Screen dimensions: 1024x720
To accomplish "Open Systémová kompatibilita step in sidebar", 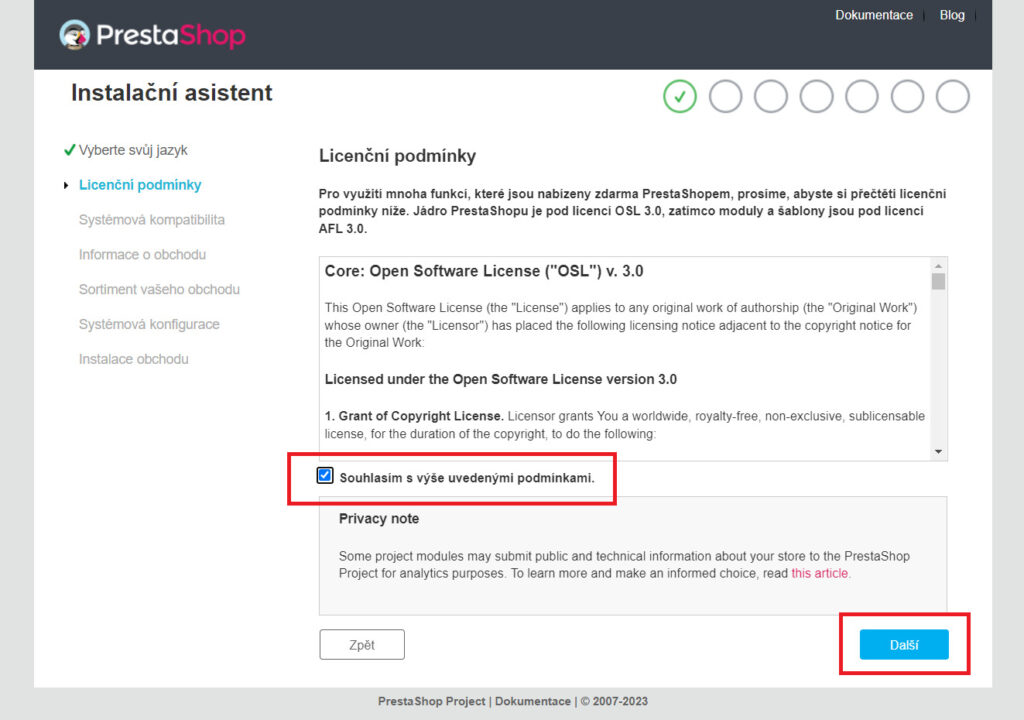I will (152, 220).
